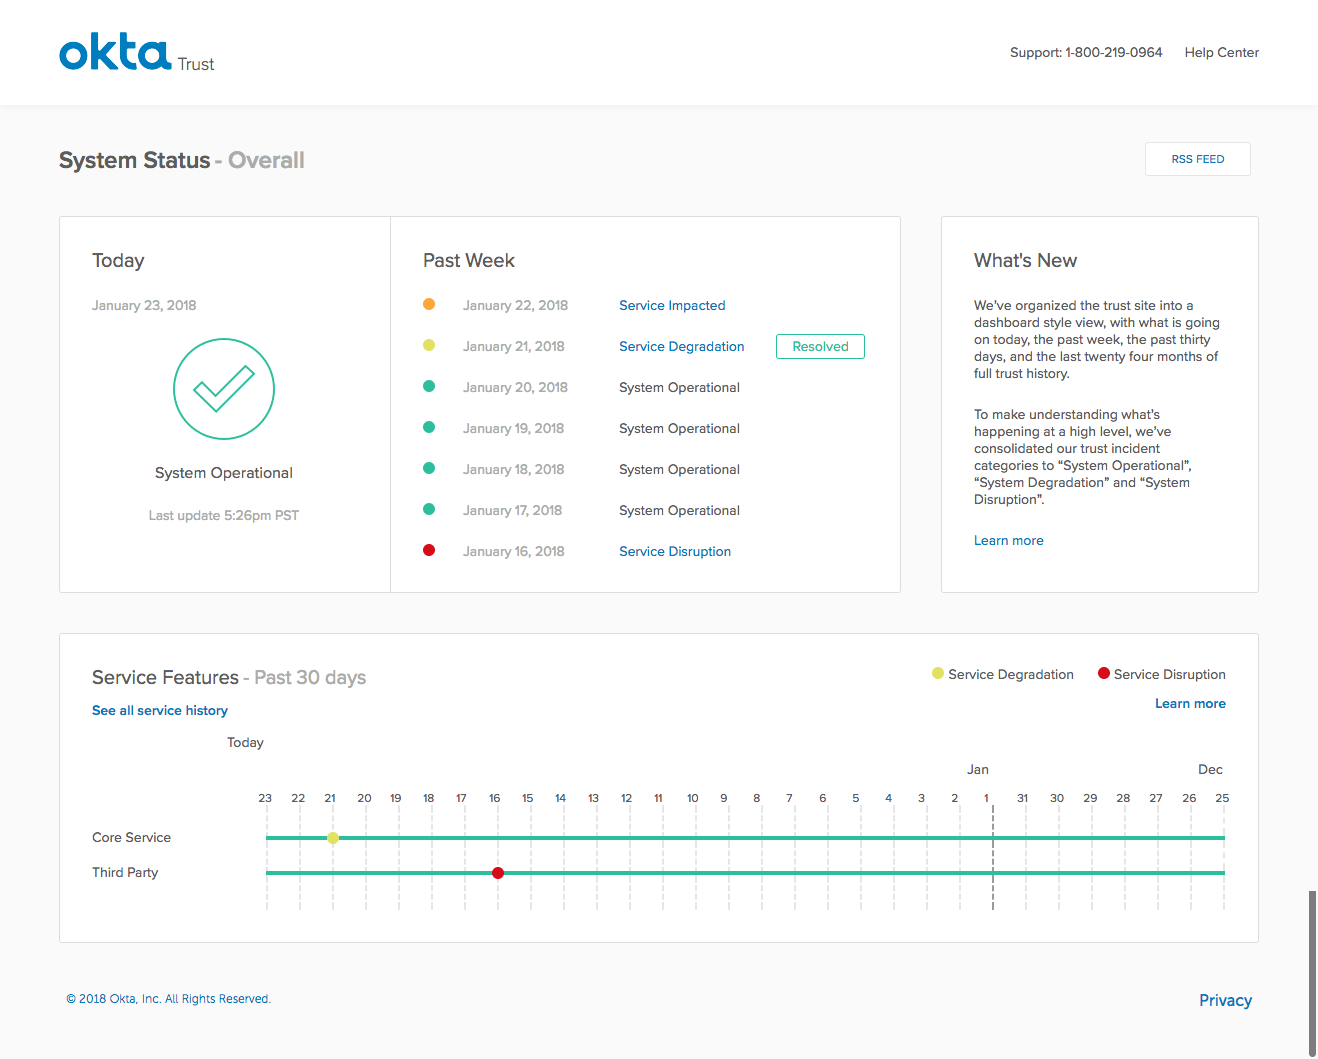Click the yellow degradation marker on Core Service timeline
This screenshot has height=1059, width=1318.
pyautogui.click(x=333, y=838)
